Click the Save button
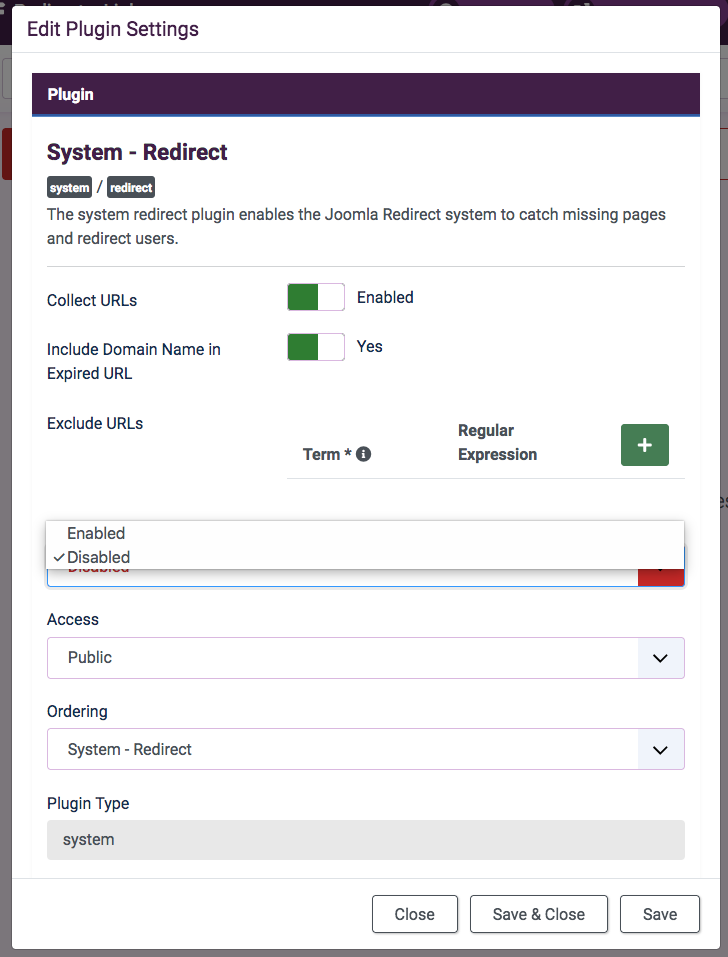The image size is (728, 957). click(x=660, y=914)
